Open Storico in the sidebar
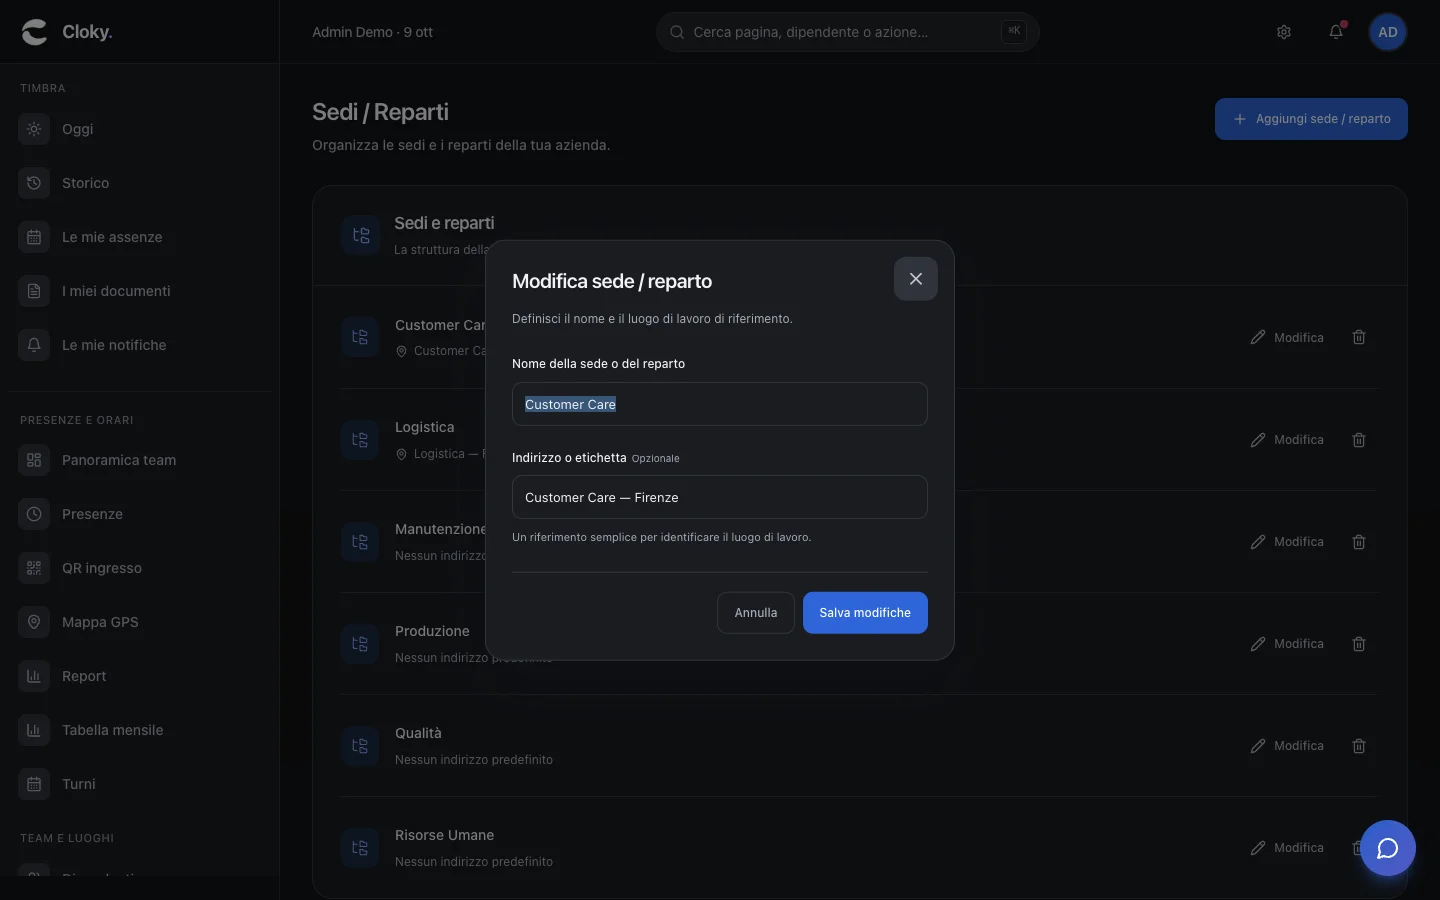The width and height of the screenshot is (1440, 900). pyautogui.click(x=138, y=183)
